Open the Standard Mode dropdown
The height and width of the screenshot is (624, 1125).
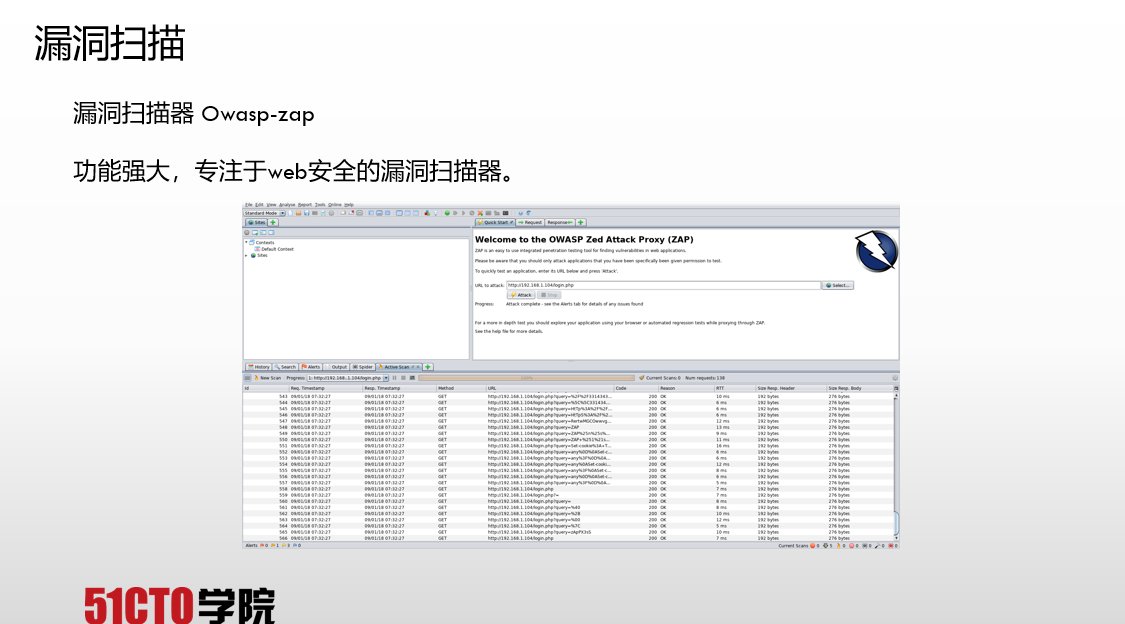coord(265,213)
